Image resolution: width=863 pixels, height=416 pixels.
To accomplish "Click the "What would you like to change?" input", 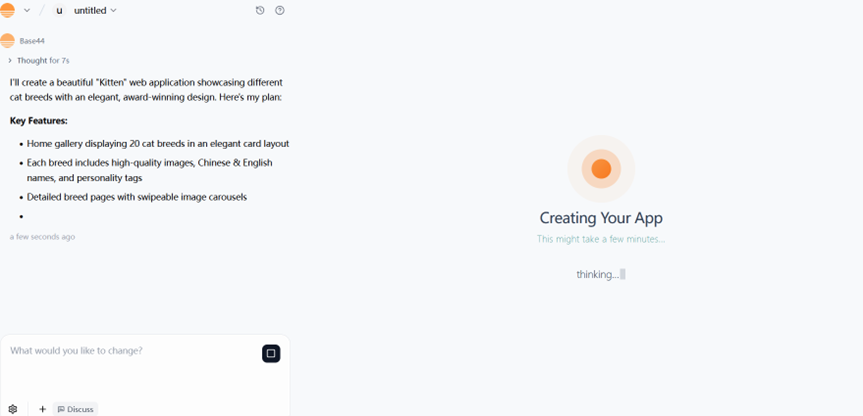I will 130,351.
